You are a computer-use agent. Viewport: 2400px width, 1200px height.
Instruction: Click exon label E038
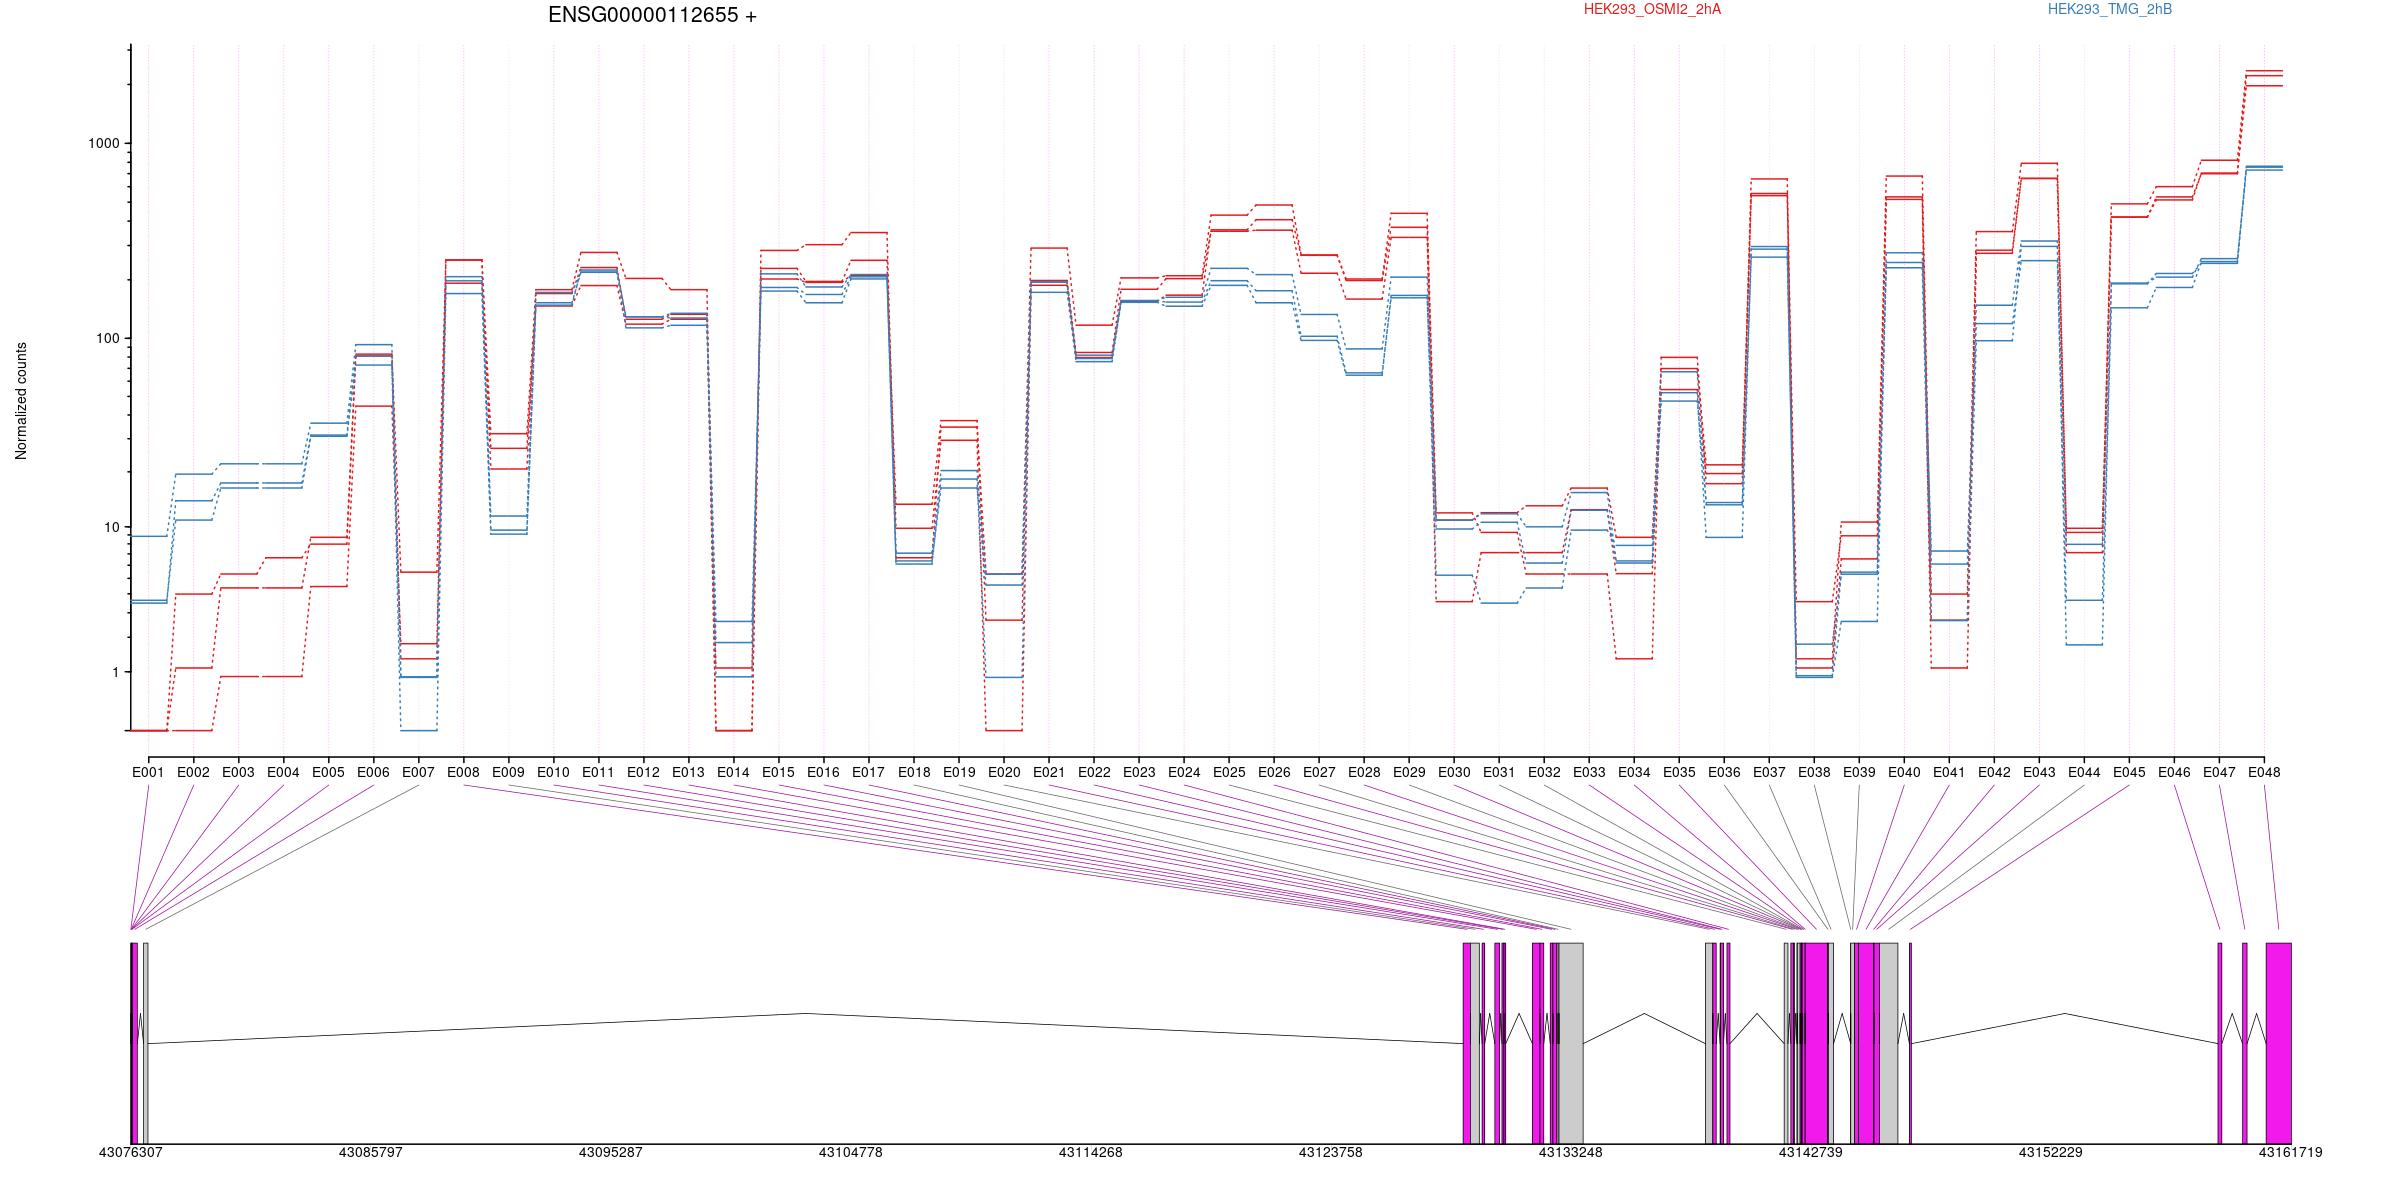click(x=1814, y=772)
